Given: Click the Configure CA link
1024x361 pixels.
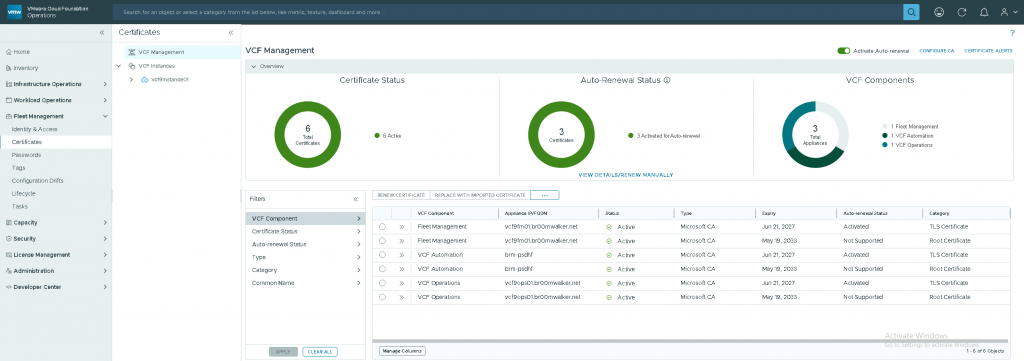Looking at the screenshot, I should click(x=936, y=50).
